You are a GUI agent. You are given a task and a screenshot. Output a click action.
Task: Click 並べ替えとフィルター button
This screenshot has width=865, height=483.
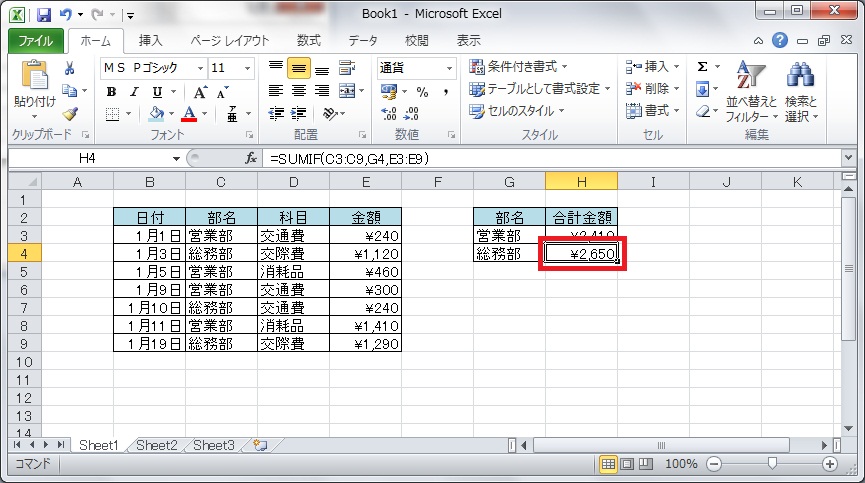(x=751, y=92)
